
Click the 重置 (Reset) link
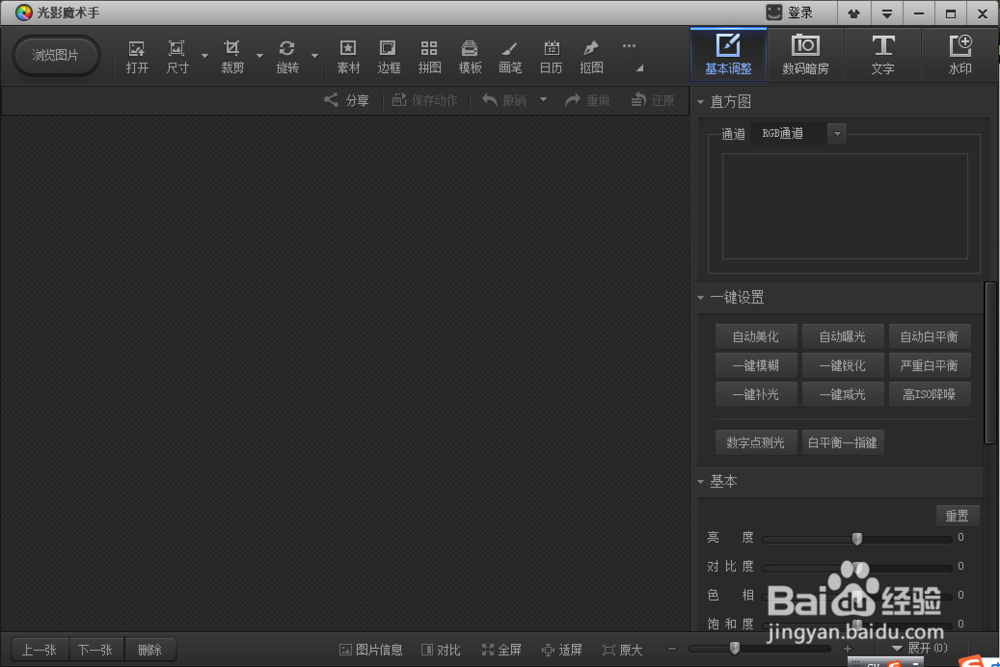tap(956, 515)
